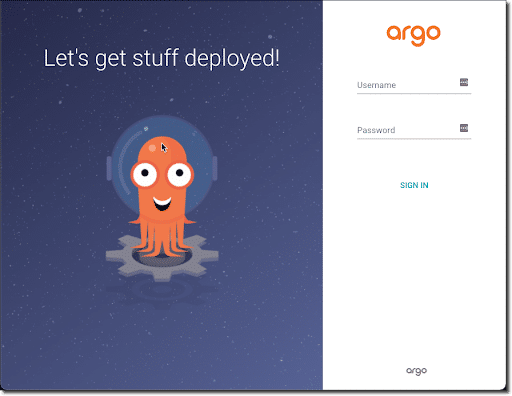Click the Username label text
Screen dimensions: 512x396
click(376, 85)
